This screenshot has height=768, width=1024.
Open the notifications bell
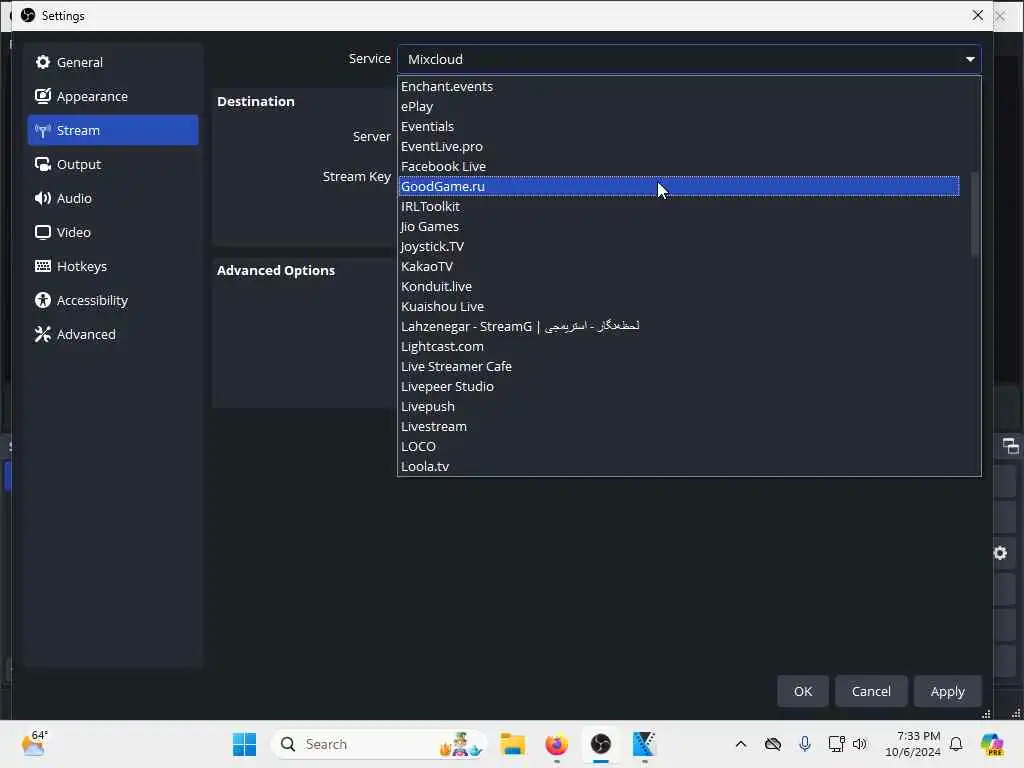[x=956, y=744]
